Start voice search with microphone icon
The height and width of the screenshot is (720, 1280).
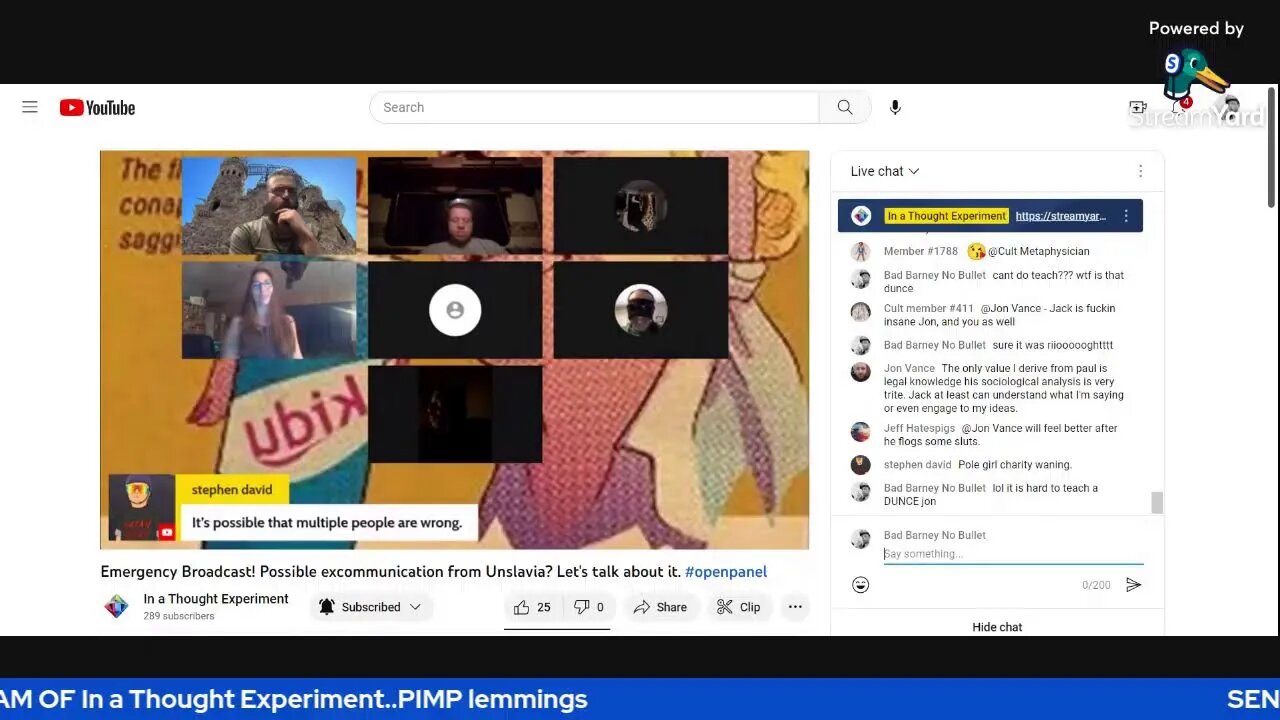click(x=895, y=107)
